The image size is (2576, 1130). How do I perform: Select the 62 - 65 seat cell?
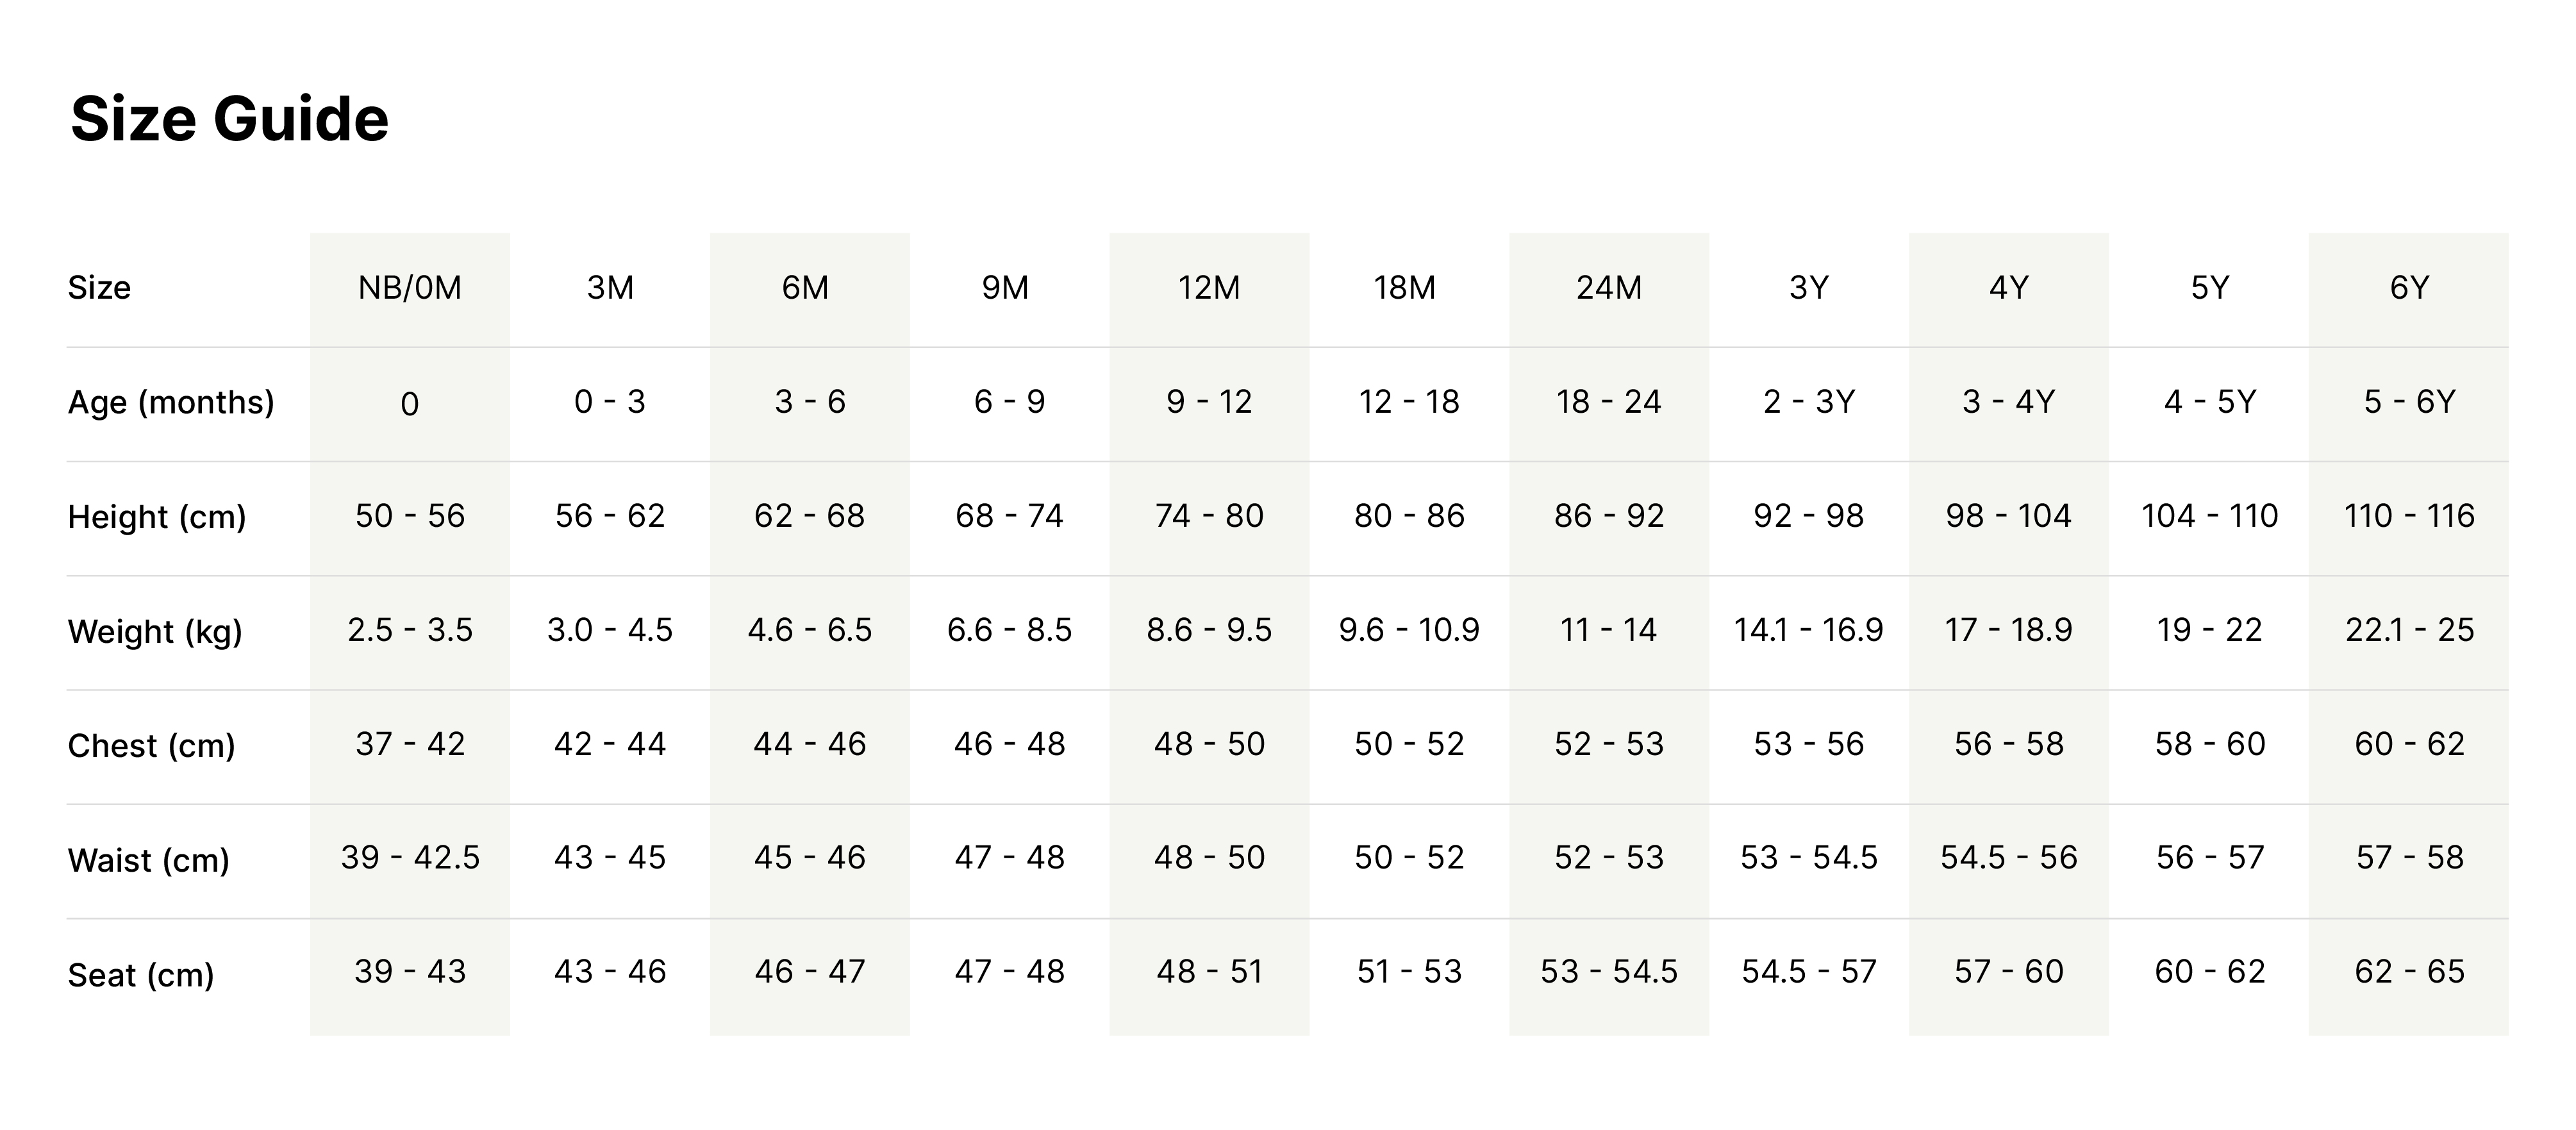[x=2409, y=971]
